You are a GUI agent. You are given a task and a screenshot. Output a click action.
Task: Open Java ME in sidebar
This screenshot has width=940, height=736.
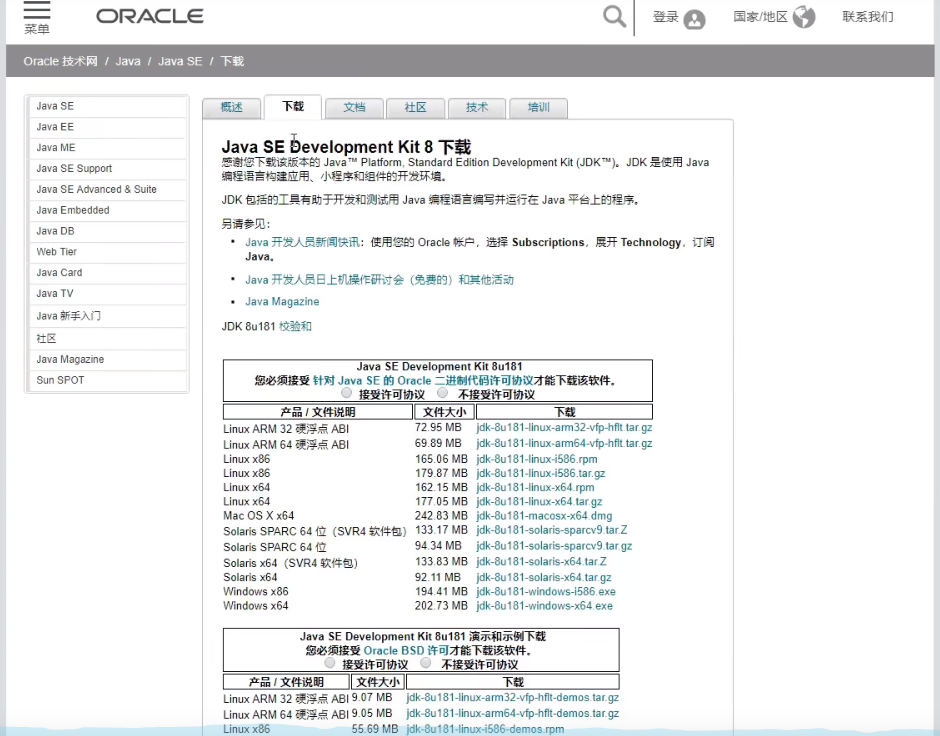[108, 148]
